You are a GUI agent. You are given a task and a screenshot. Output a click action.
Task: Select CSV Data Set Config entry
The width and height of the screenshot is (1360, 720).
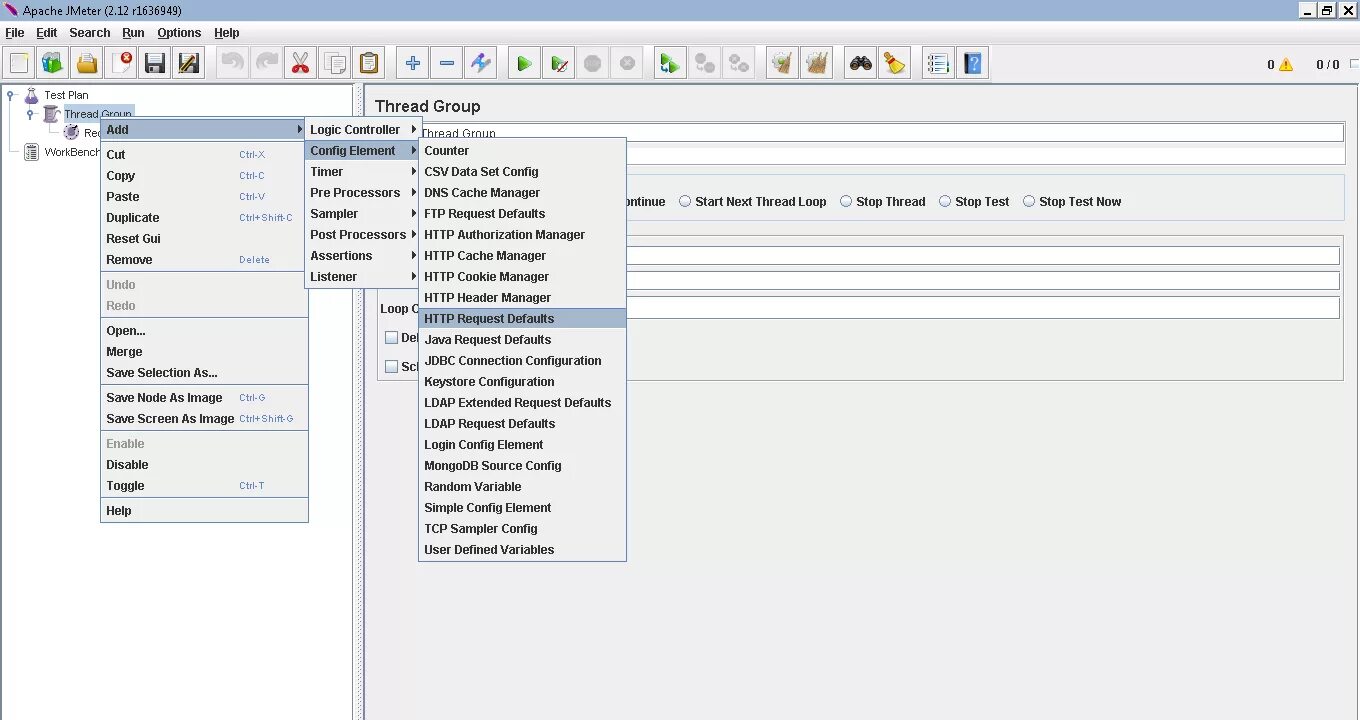(522, 171)
